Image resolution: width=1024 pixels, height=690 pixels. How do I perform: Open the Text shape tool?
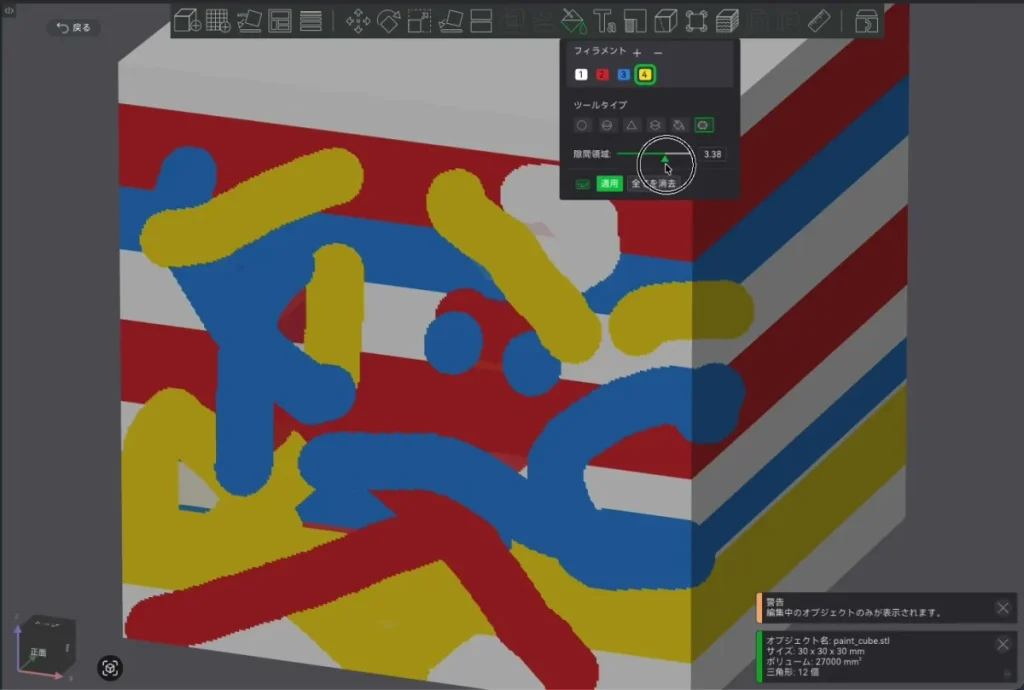coord(604,21)
